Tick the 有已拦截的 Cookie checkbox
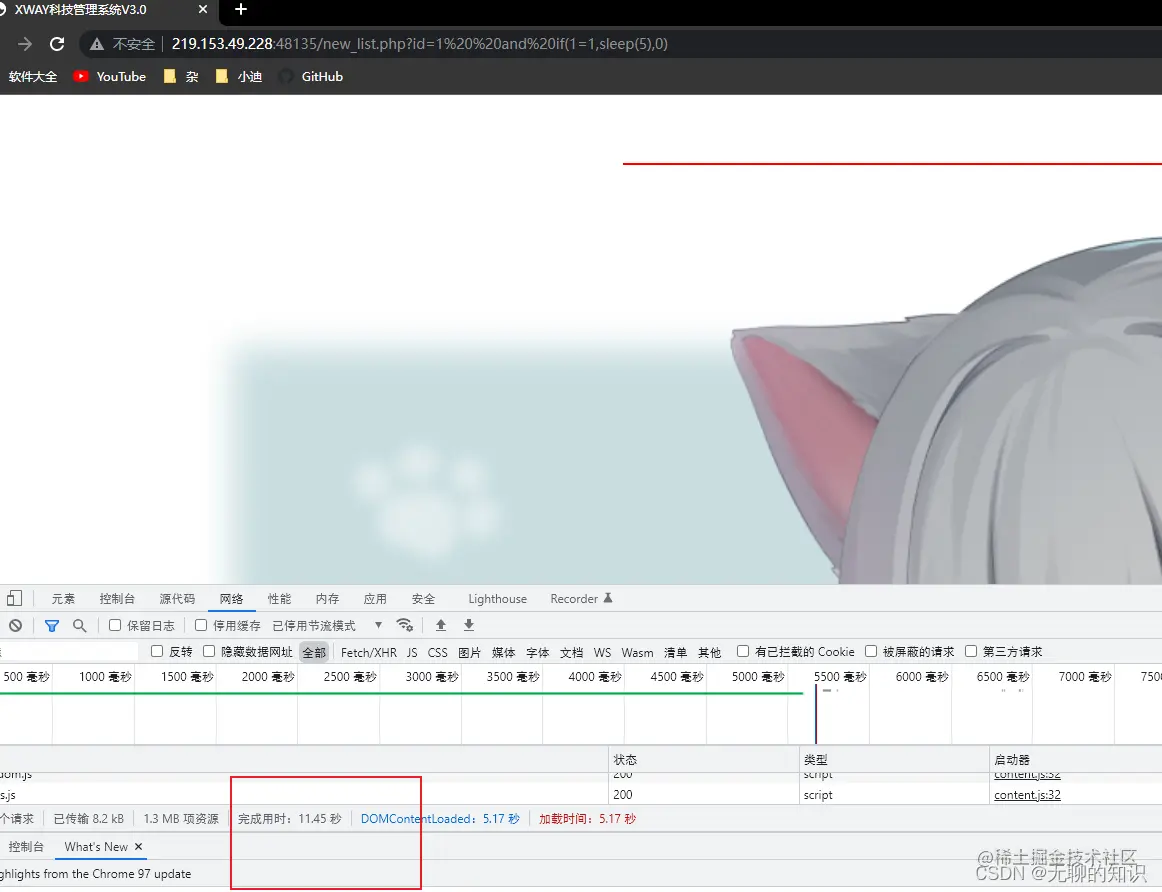 tap(743, 651)
